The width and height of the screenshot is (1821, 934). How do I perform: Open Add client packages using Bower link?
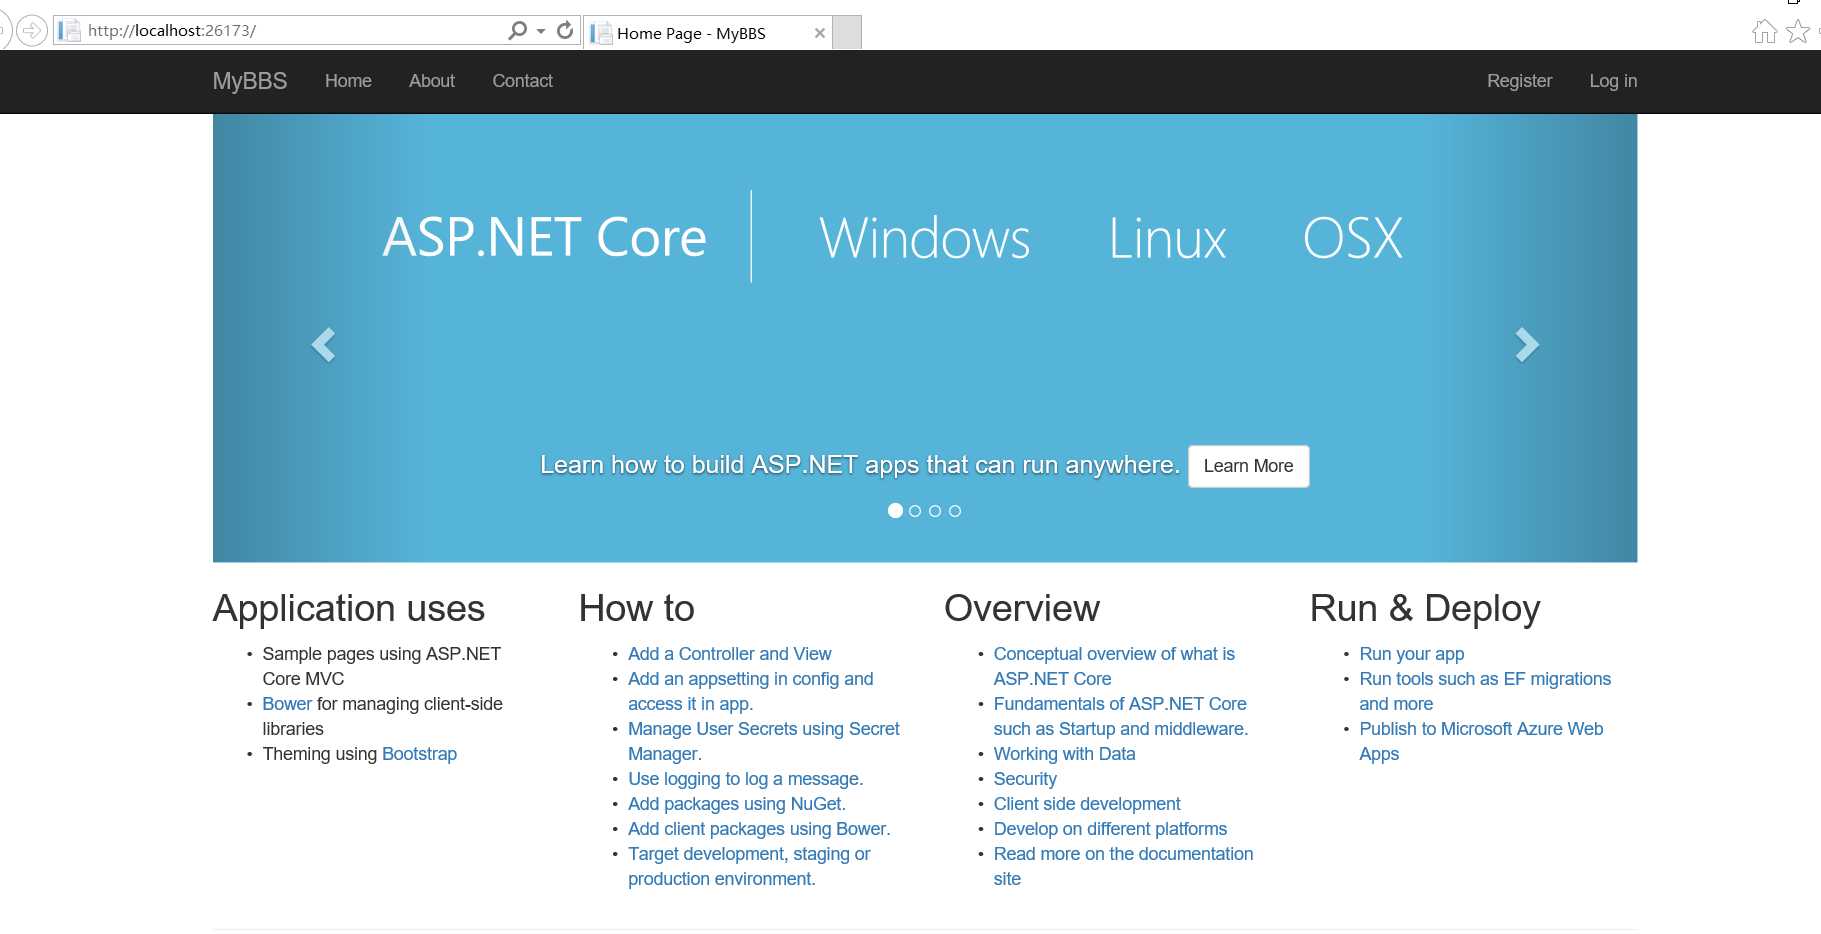(759, 829)
